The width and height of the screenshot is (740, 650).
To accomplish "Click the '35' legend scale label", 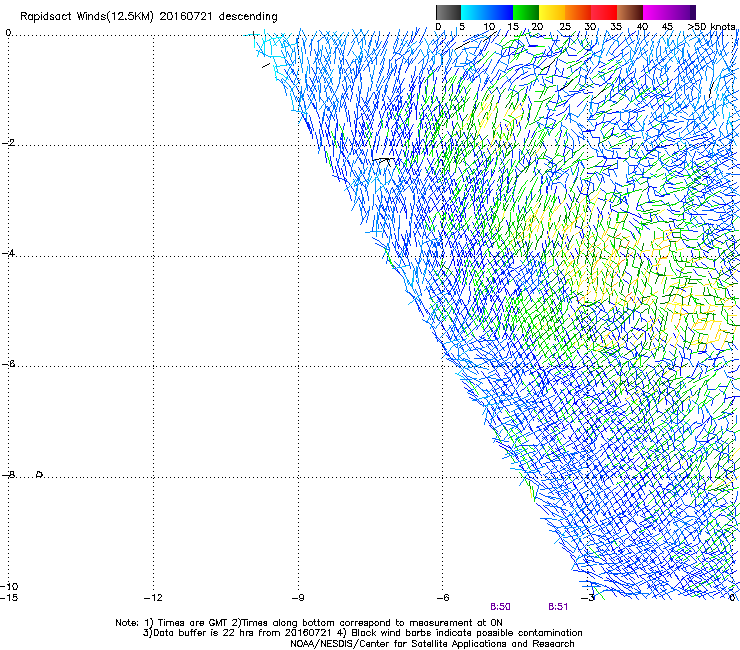I will coord(616,27).
